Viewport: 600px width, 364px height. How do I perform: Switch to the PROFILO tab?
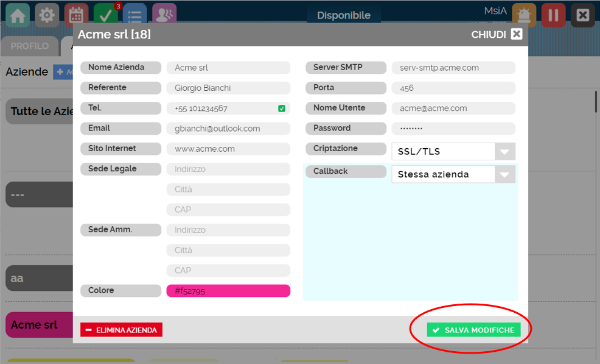point(29,46)
